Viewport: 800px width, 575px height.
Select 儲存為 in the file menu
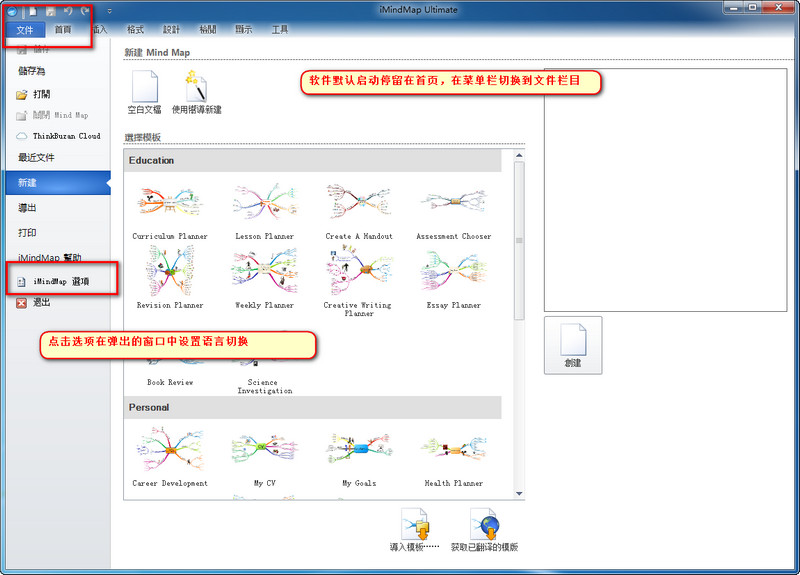tap(32, 71)
